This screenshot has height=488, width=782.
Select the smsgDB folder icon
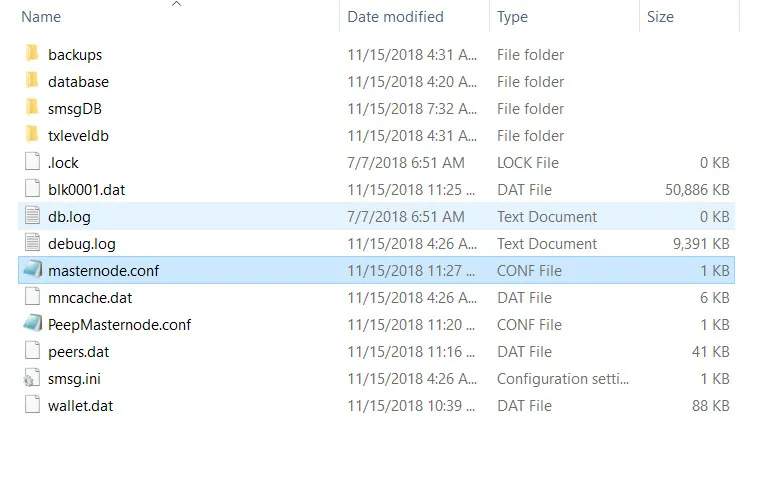(x=32, y=107)
